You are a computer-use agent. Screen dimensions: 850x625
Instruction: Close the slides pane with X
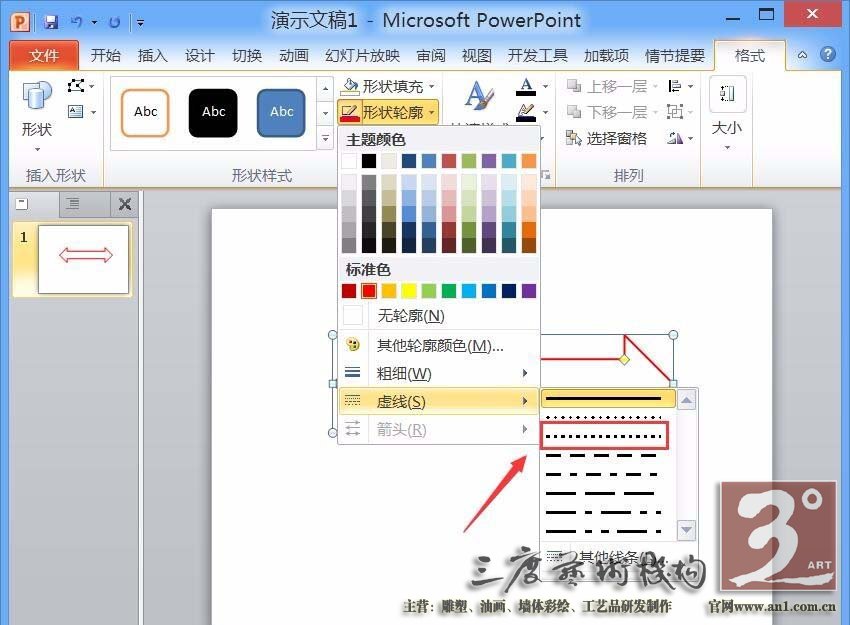coord(125,204)
